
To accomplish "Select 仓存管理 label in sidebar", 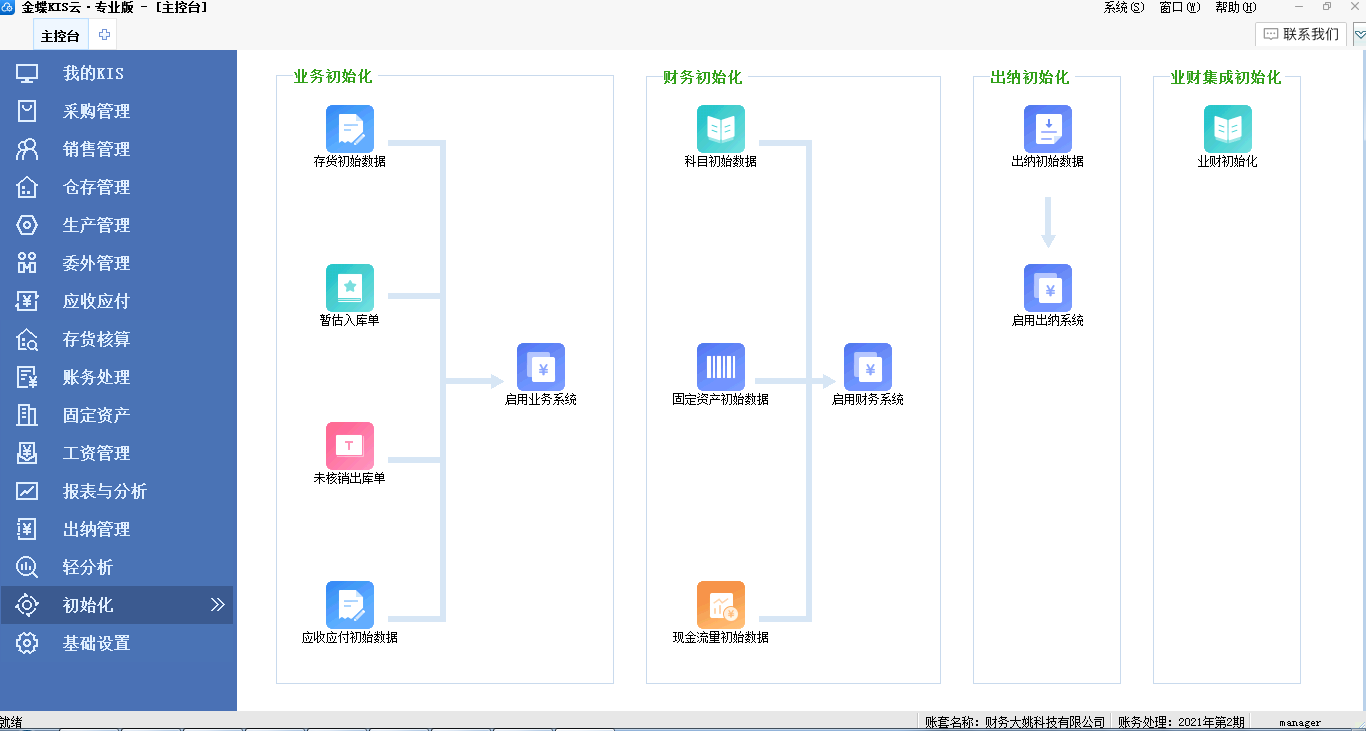I will tap(96, 187).
